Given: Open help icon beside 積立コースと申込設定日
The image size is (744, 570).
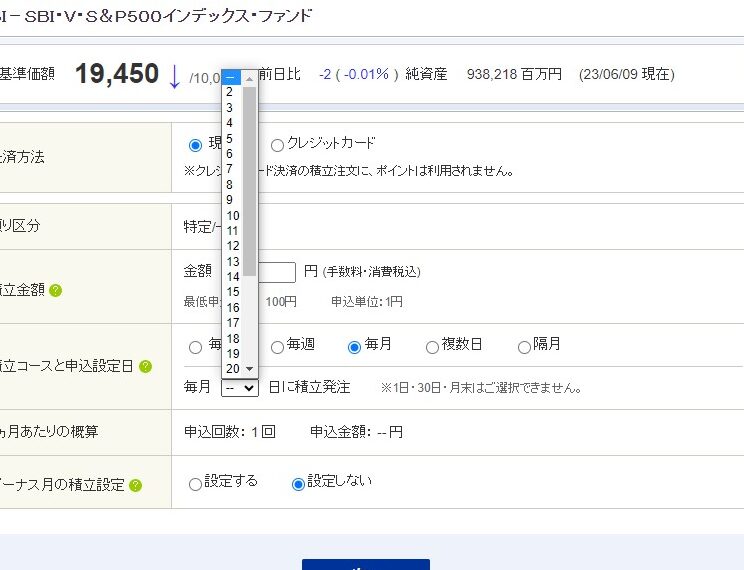Looking at the screenshot, I should (x=145, y=366).
